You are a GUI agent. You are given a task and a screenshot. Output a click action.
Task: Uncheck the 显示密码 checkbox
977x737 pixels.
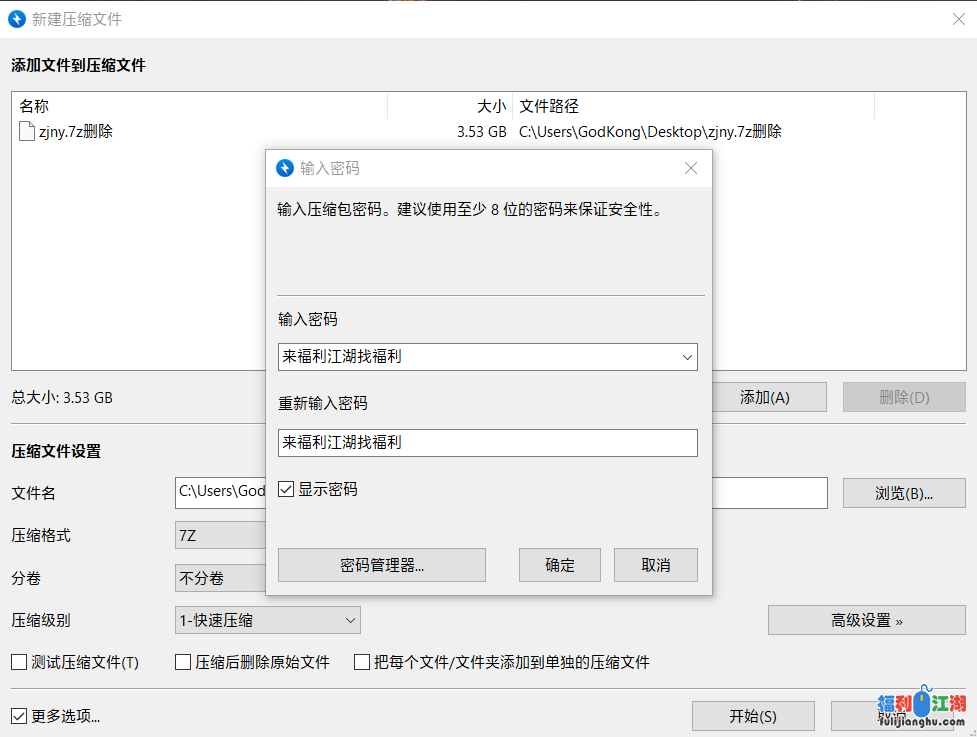[x=287, y=489]
